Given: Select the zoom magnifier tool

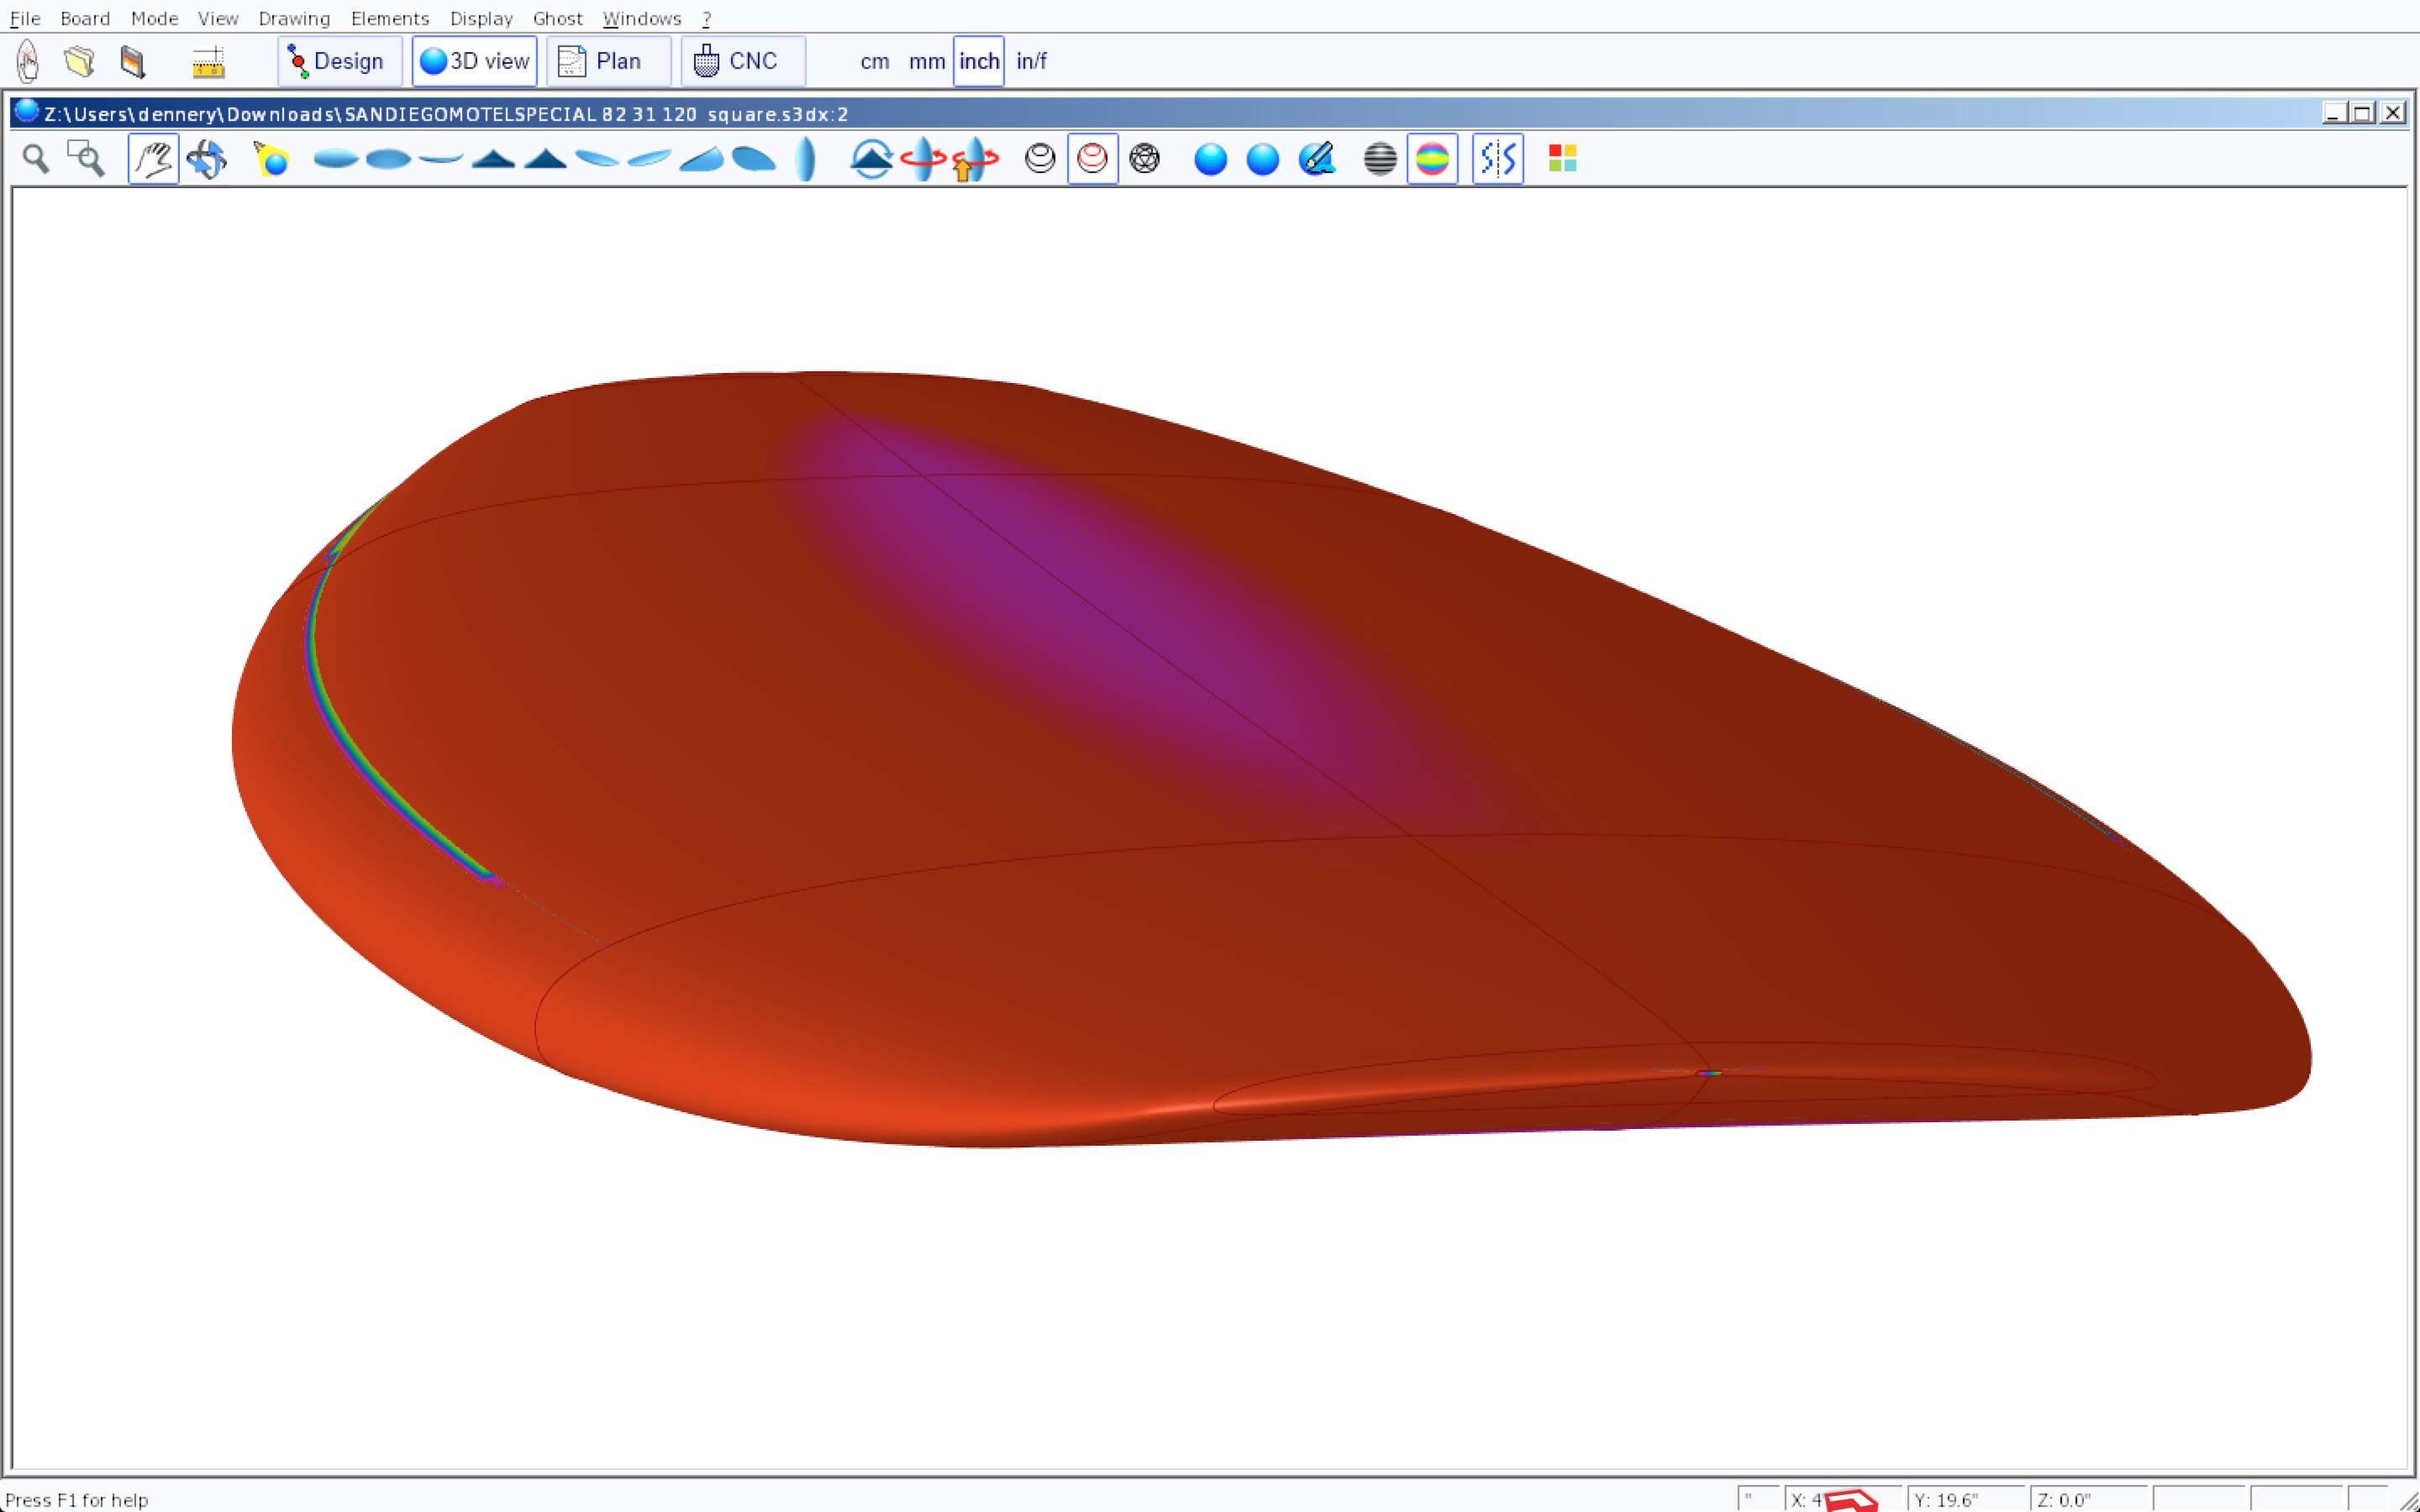Looking at the screenshot, I should [36, 159].
